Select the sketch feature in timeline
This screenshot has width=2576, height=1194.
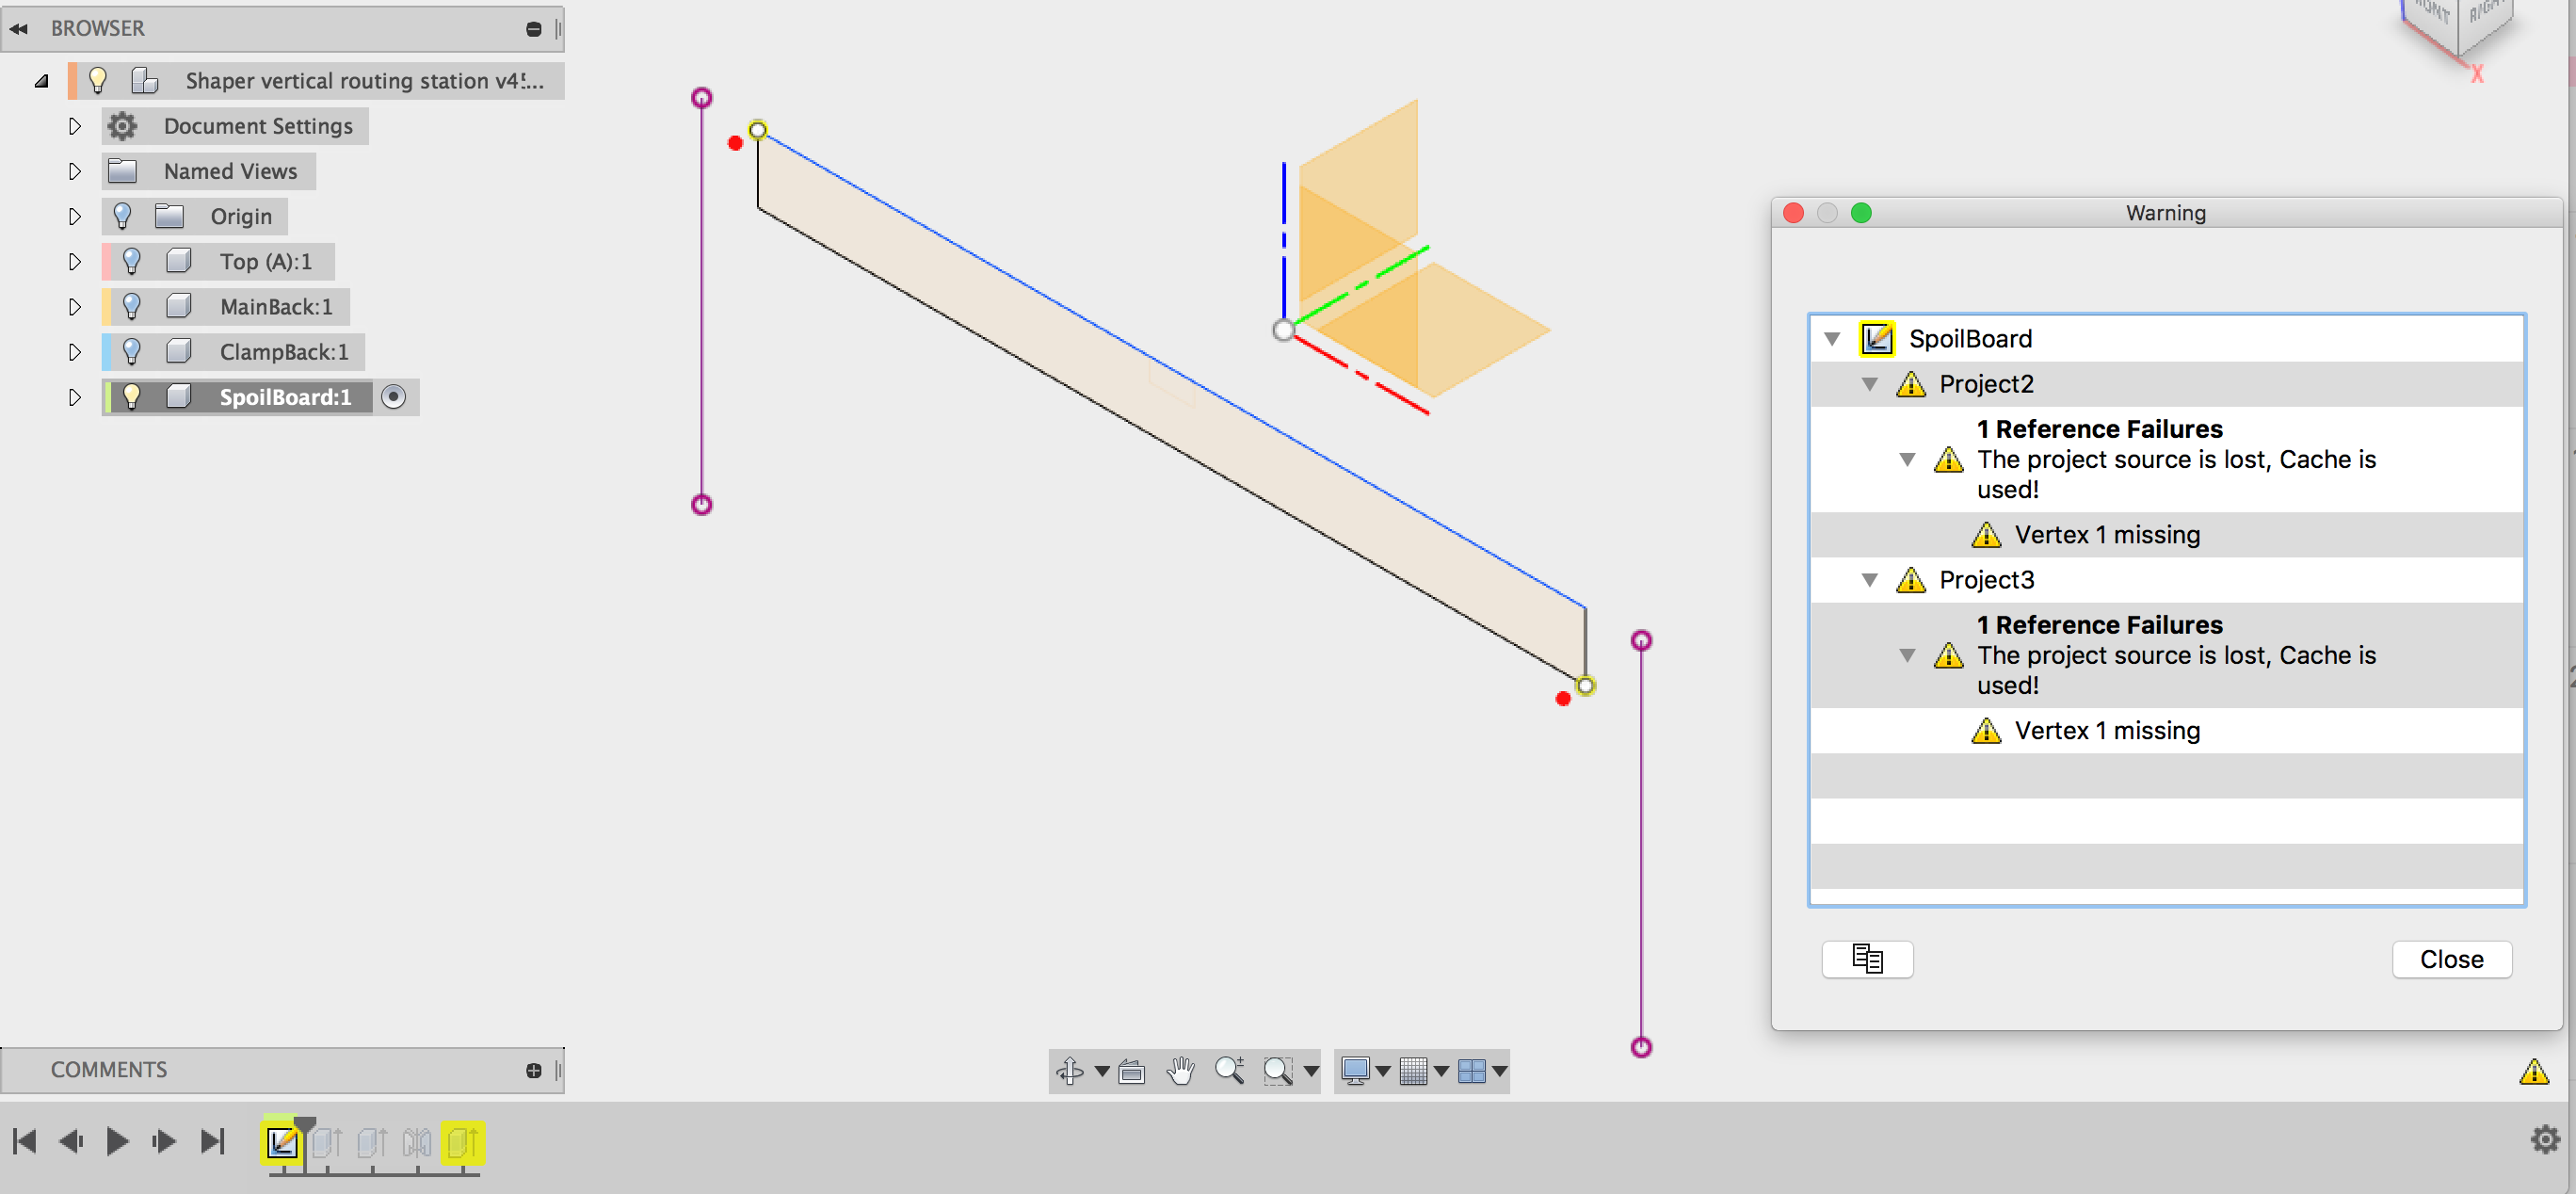pyautogui.click(x=281, y=1142)
